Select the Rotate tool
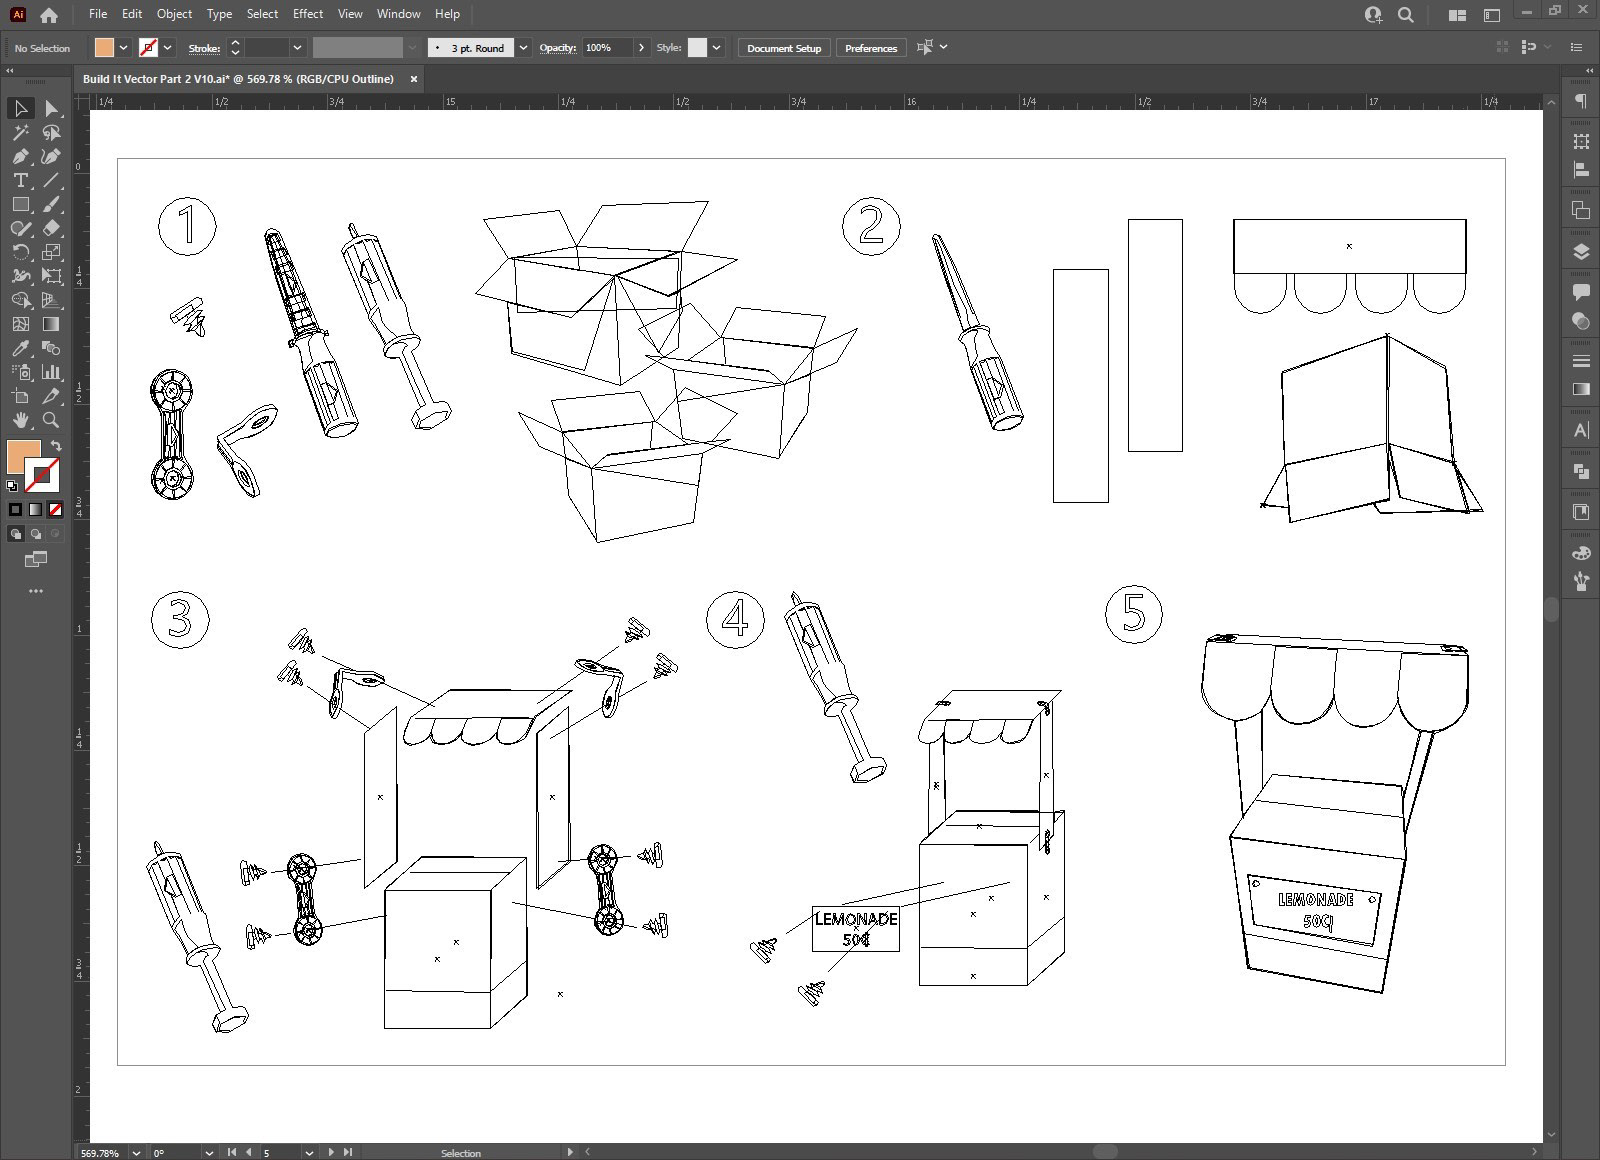Image resolution: width=1600 pixels, height=1160 pixels. click(x=20, y=252)
